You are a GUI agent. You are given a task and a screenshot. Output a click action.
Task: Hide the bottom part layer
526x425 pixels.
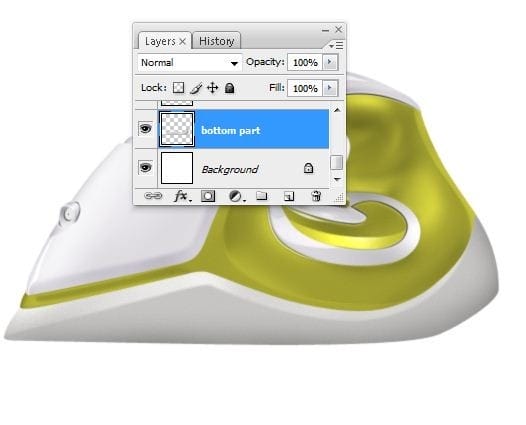[x=145, y=128]
